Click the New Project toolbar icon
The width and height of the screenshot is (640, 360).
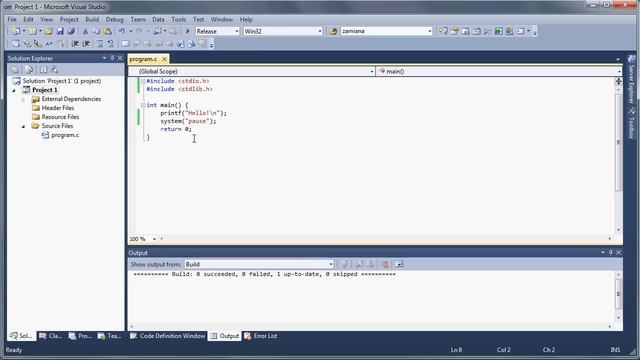click(x=16, y=31)
